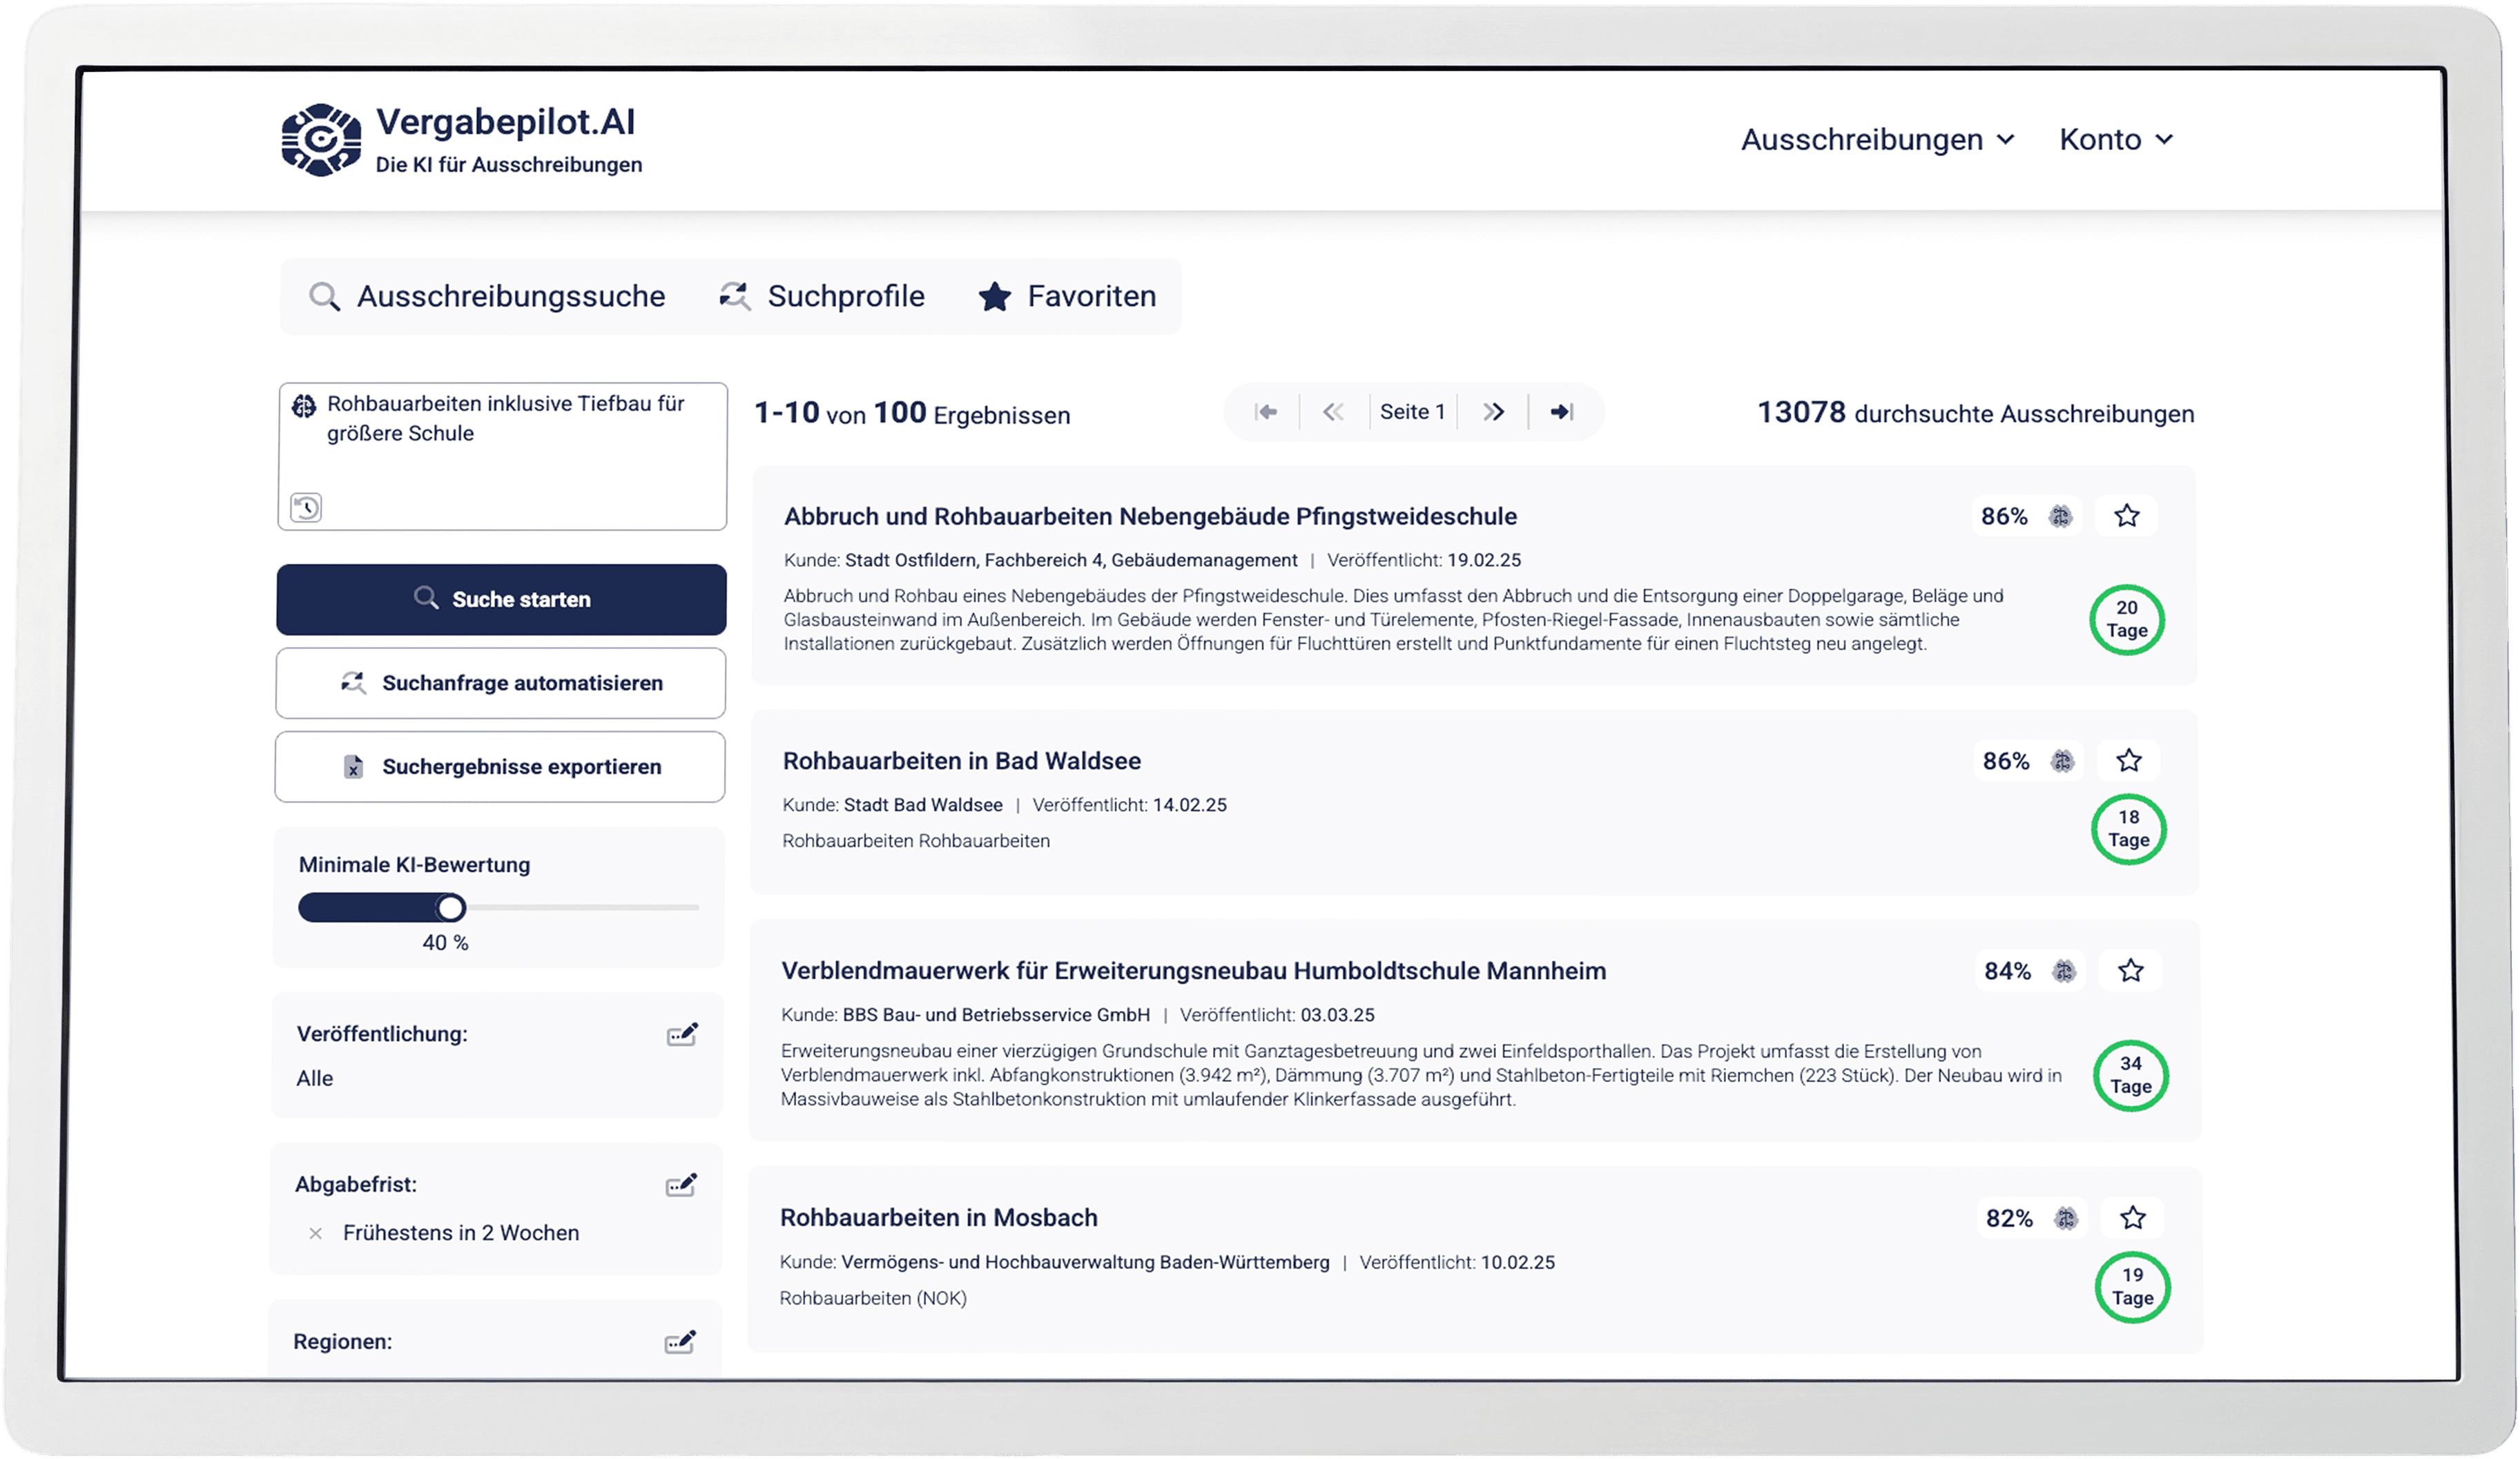Adjust the Minimale KI-Bewertung slider
This screenshot has height=1459, width=2520.
(451, 907)
